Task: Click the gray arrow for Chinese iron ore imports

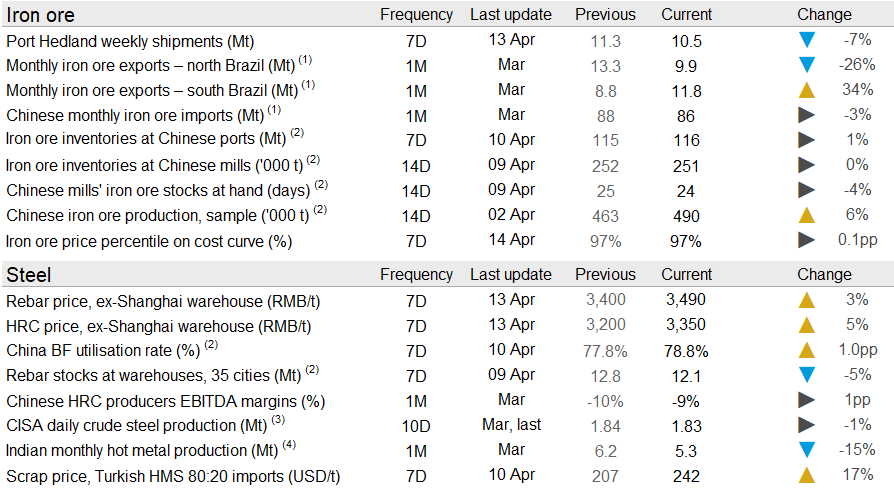Action: [x=806, y=115]
